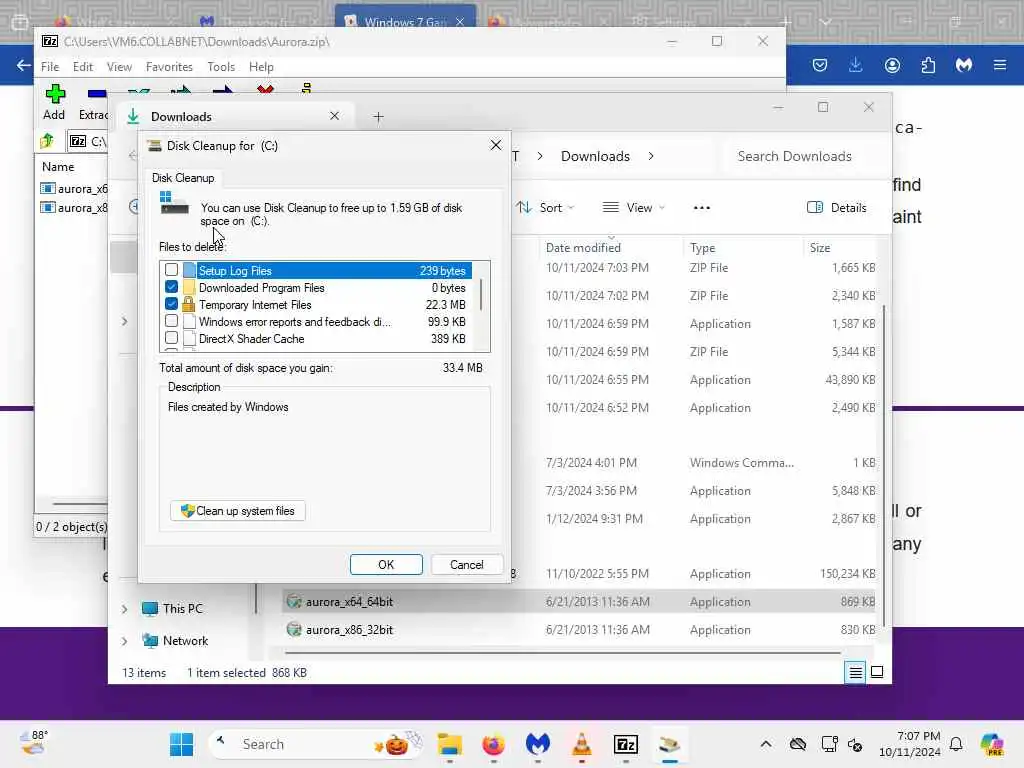Screen dimensions: 1024x768
Task: Click the Malwarebytes extension icon in browser toolbar
Action: pyautogui.click(x=964, y=65)
